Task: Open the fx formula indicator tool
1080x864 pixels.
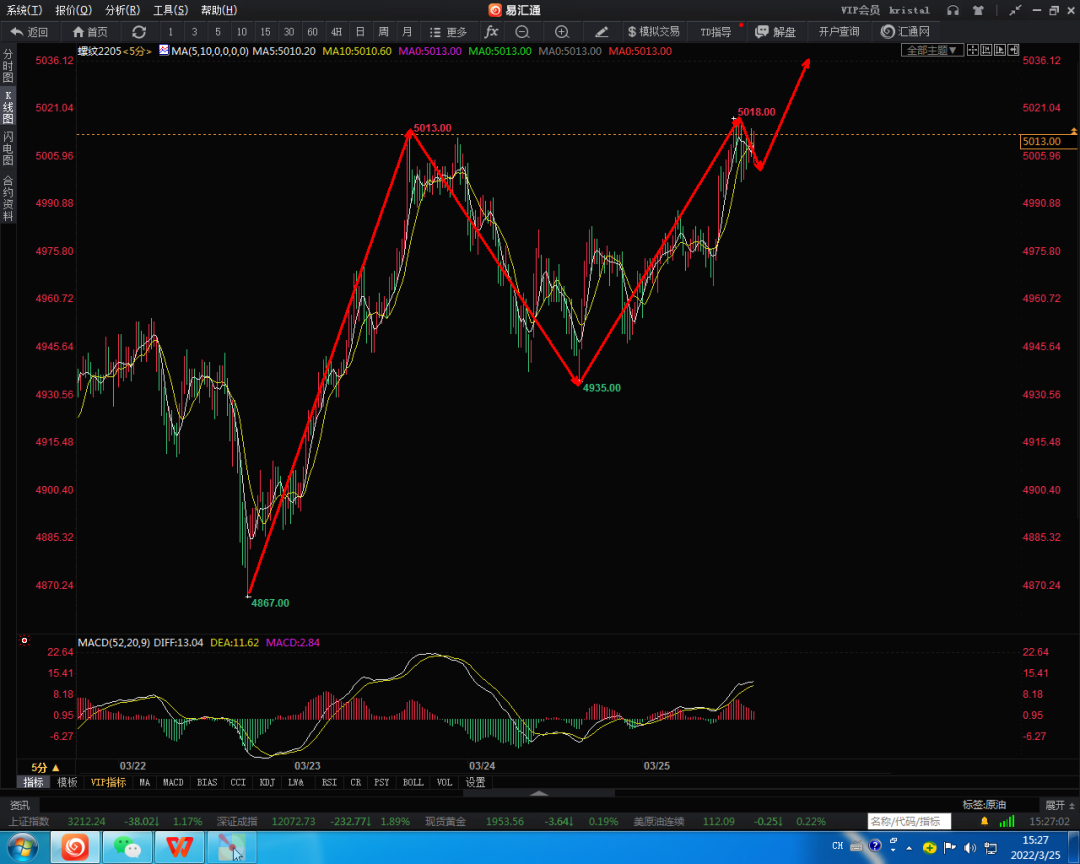Action: tap(491, 32)
